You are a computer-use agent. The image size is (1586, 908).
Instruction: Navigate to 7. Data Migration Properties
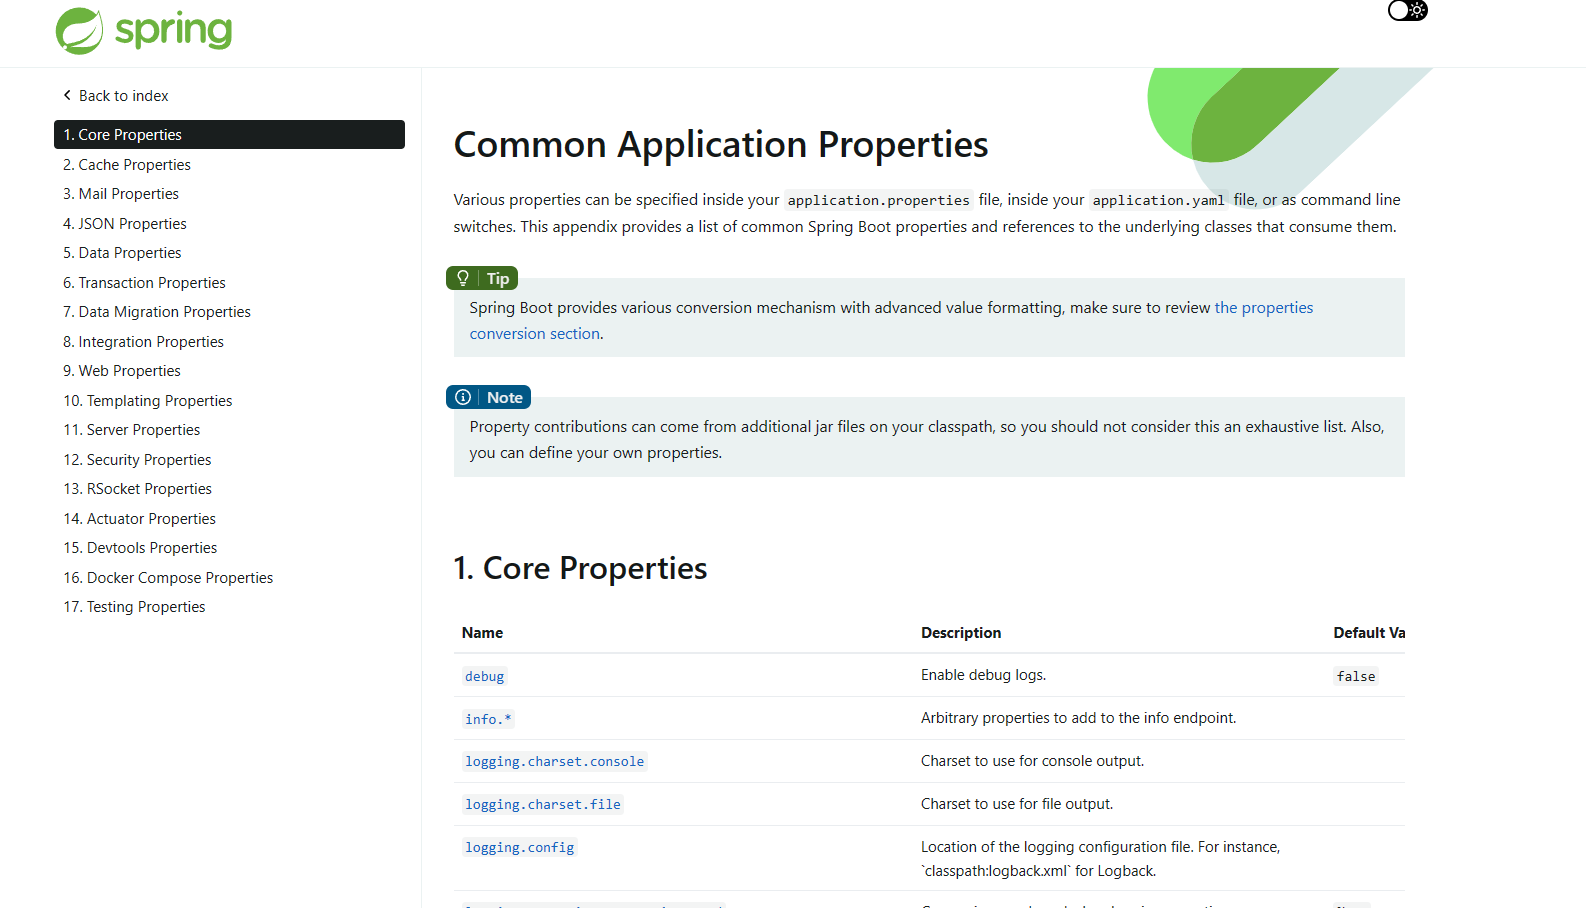point(157,312)
